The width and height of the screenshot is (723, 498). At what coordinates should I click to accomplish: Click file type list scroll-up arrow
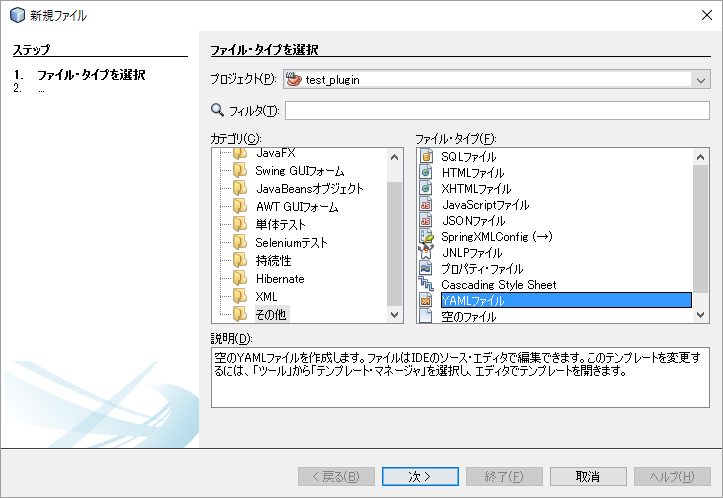(700, 157)
